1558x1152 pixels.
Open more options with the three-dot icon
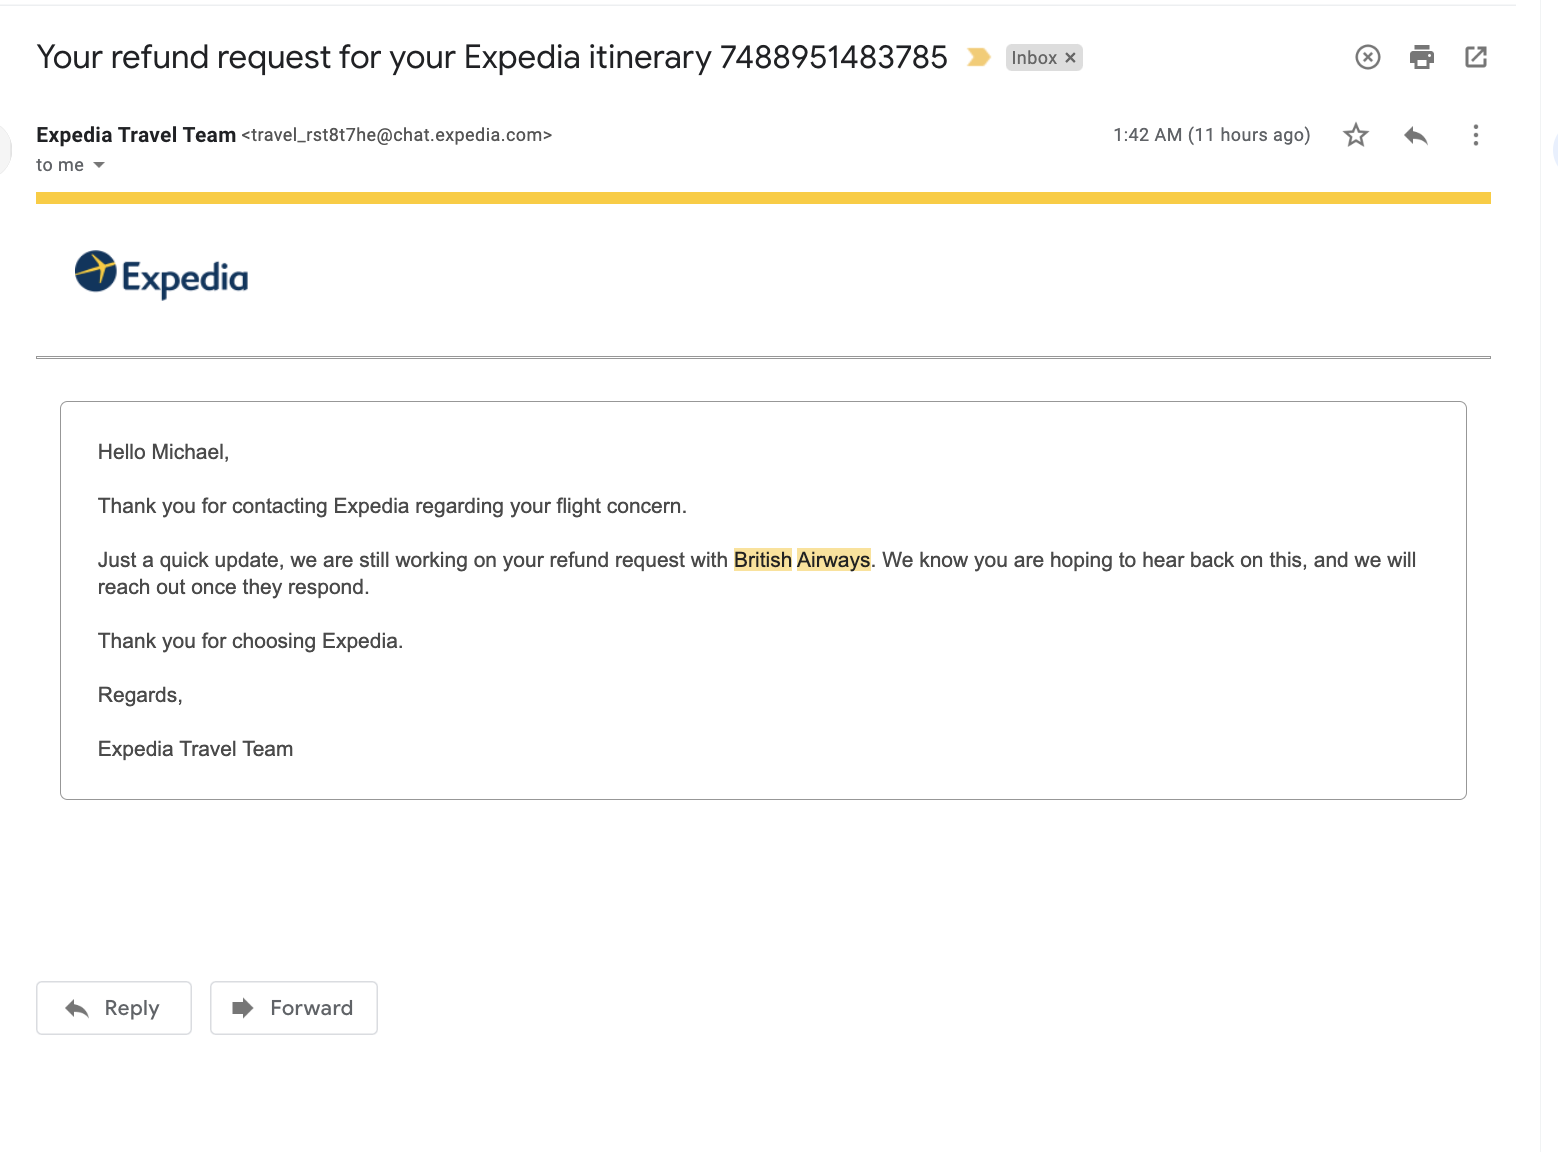1476,134
